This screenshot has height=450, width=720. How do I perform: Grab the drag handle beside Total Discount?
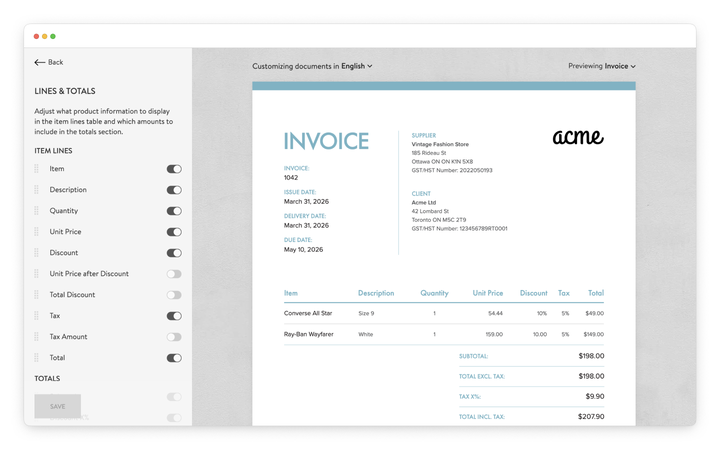click(37, 295)
